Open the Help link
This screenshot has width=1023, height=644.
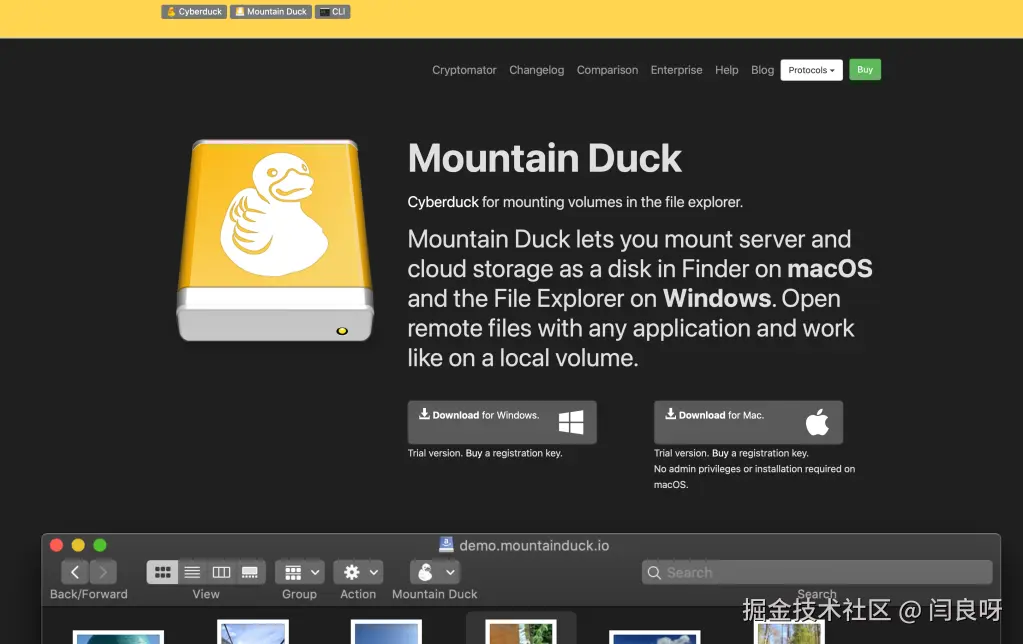point(727,70)
